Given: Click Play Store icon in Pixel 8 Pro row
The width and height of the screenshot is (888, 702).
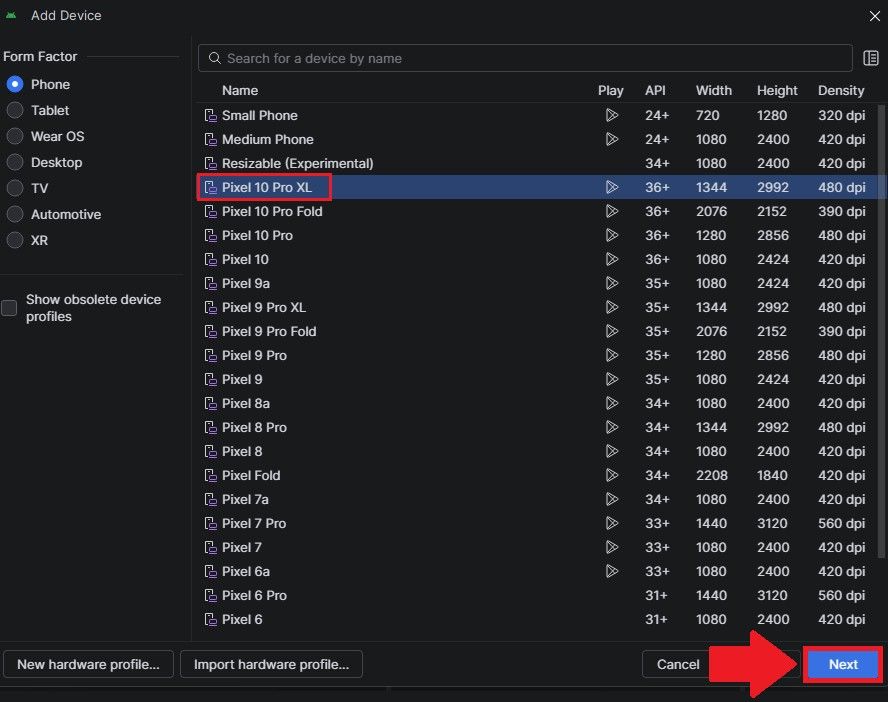Looking at the screenshot, I should 612,427.
